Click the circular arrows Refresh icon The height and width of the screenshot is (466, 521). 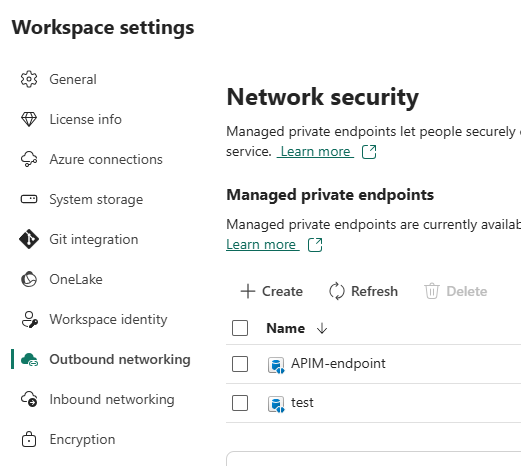[x=337, y=291]
